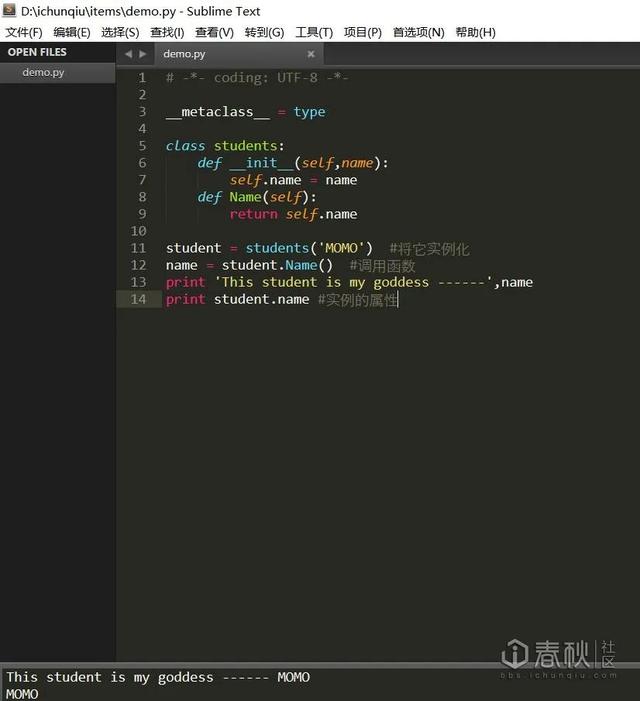
Task: Open the 编辑(E) menu
Action: click(72, 32)
